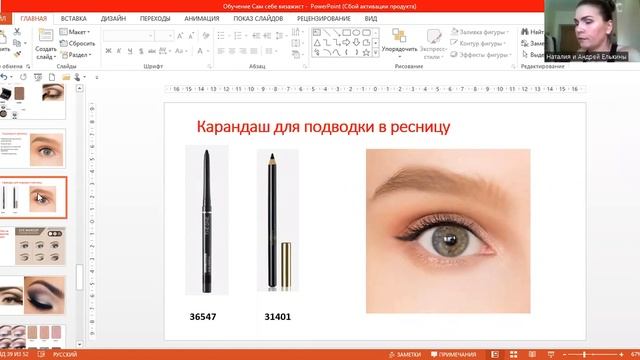Image resolution: width=640 pixels, height=360 pixels.
Task: Open character spacing dropdown
Action: [165, 51]
